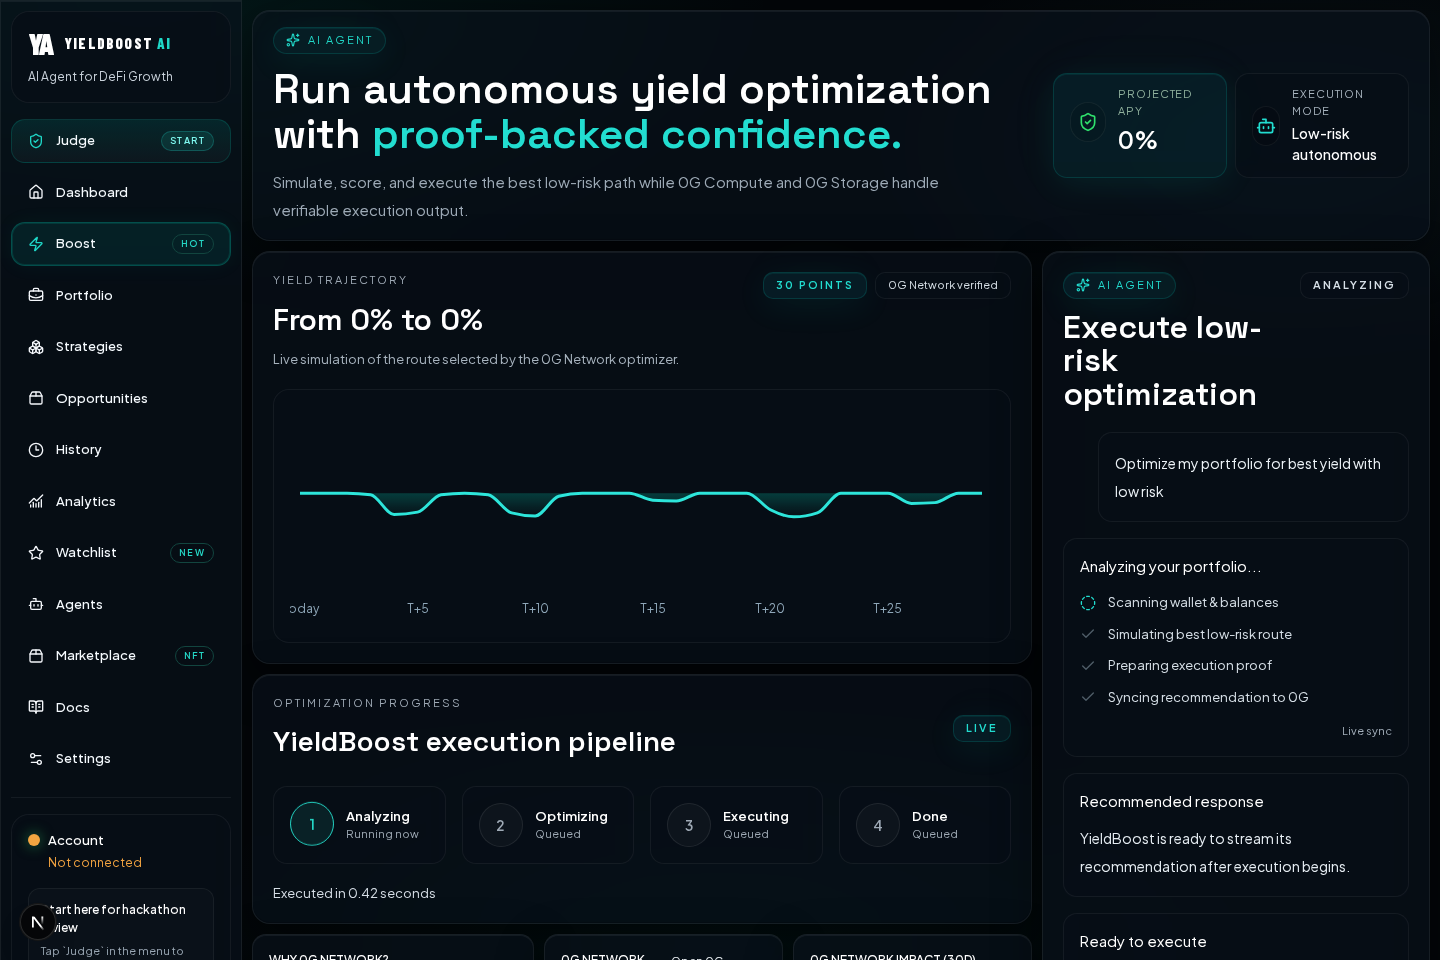Open the Dashboard page
Viewport: 1440px width, 960px height.
point(121,192)
